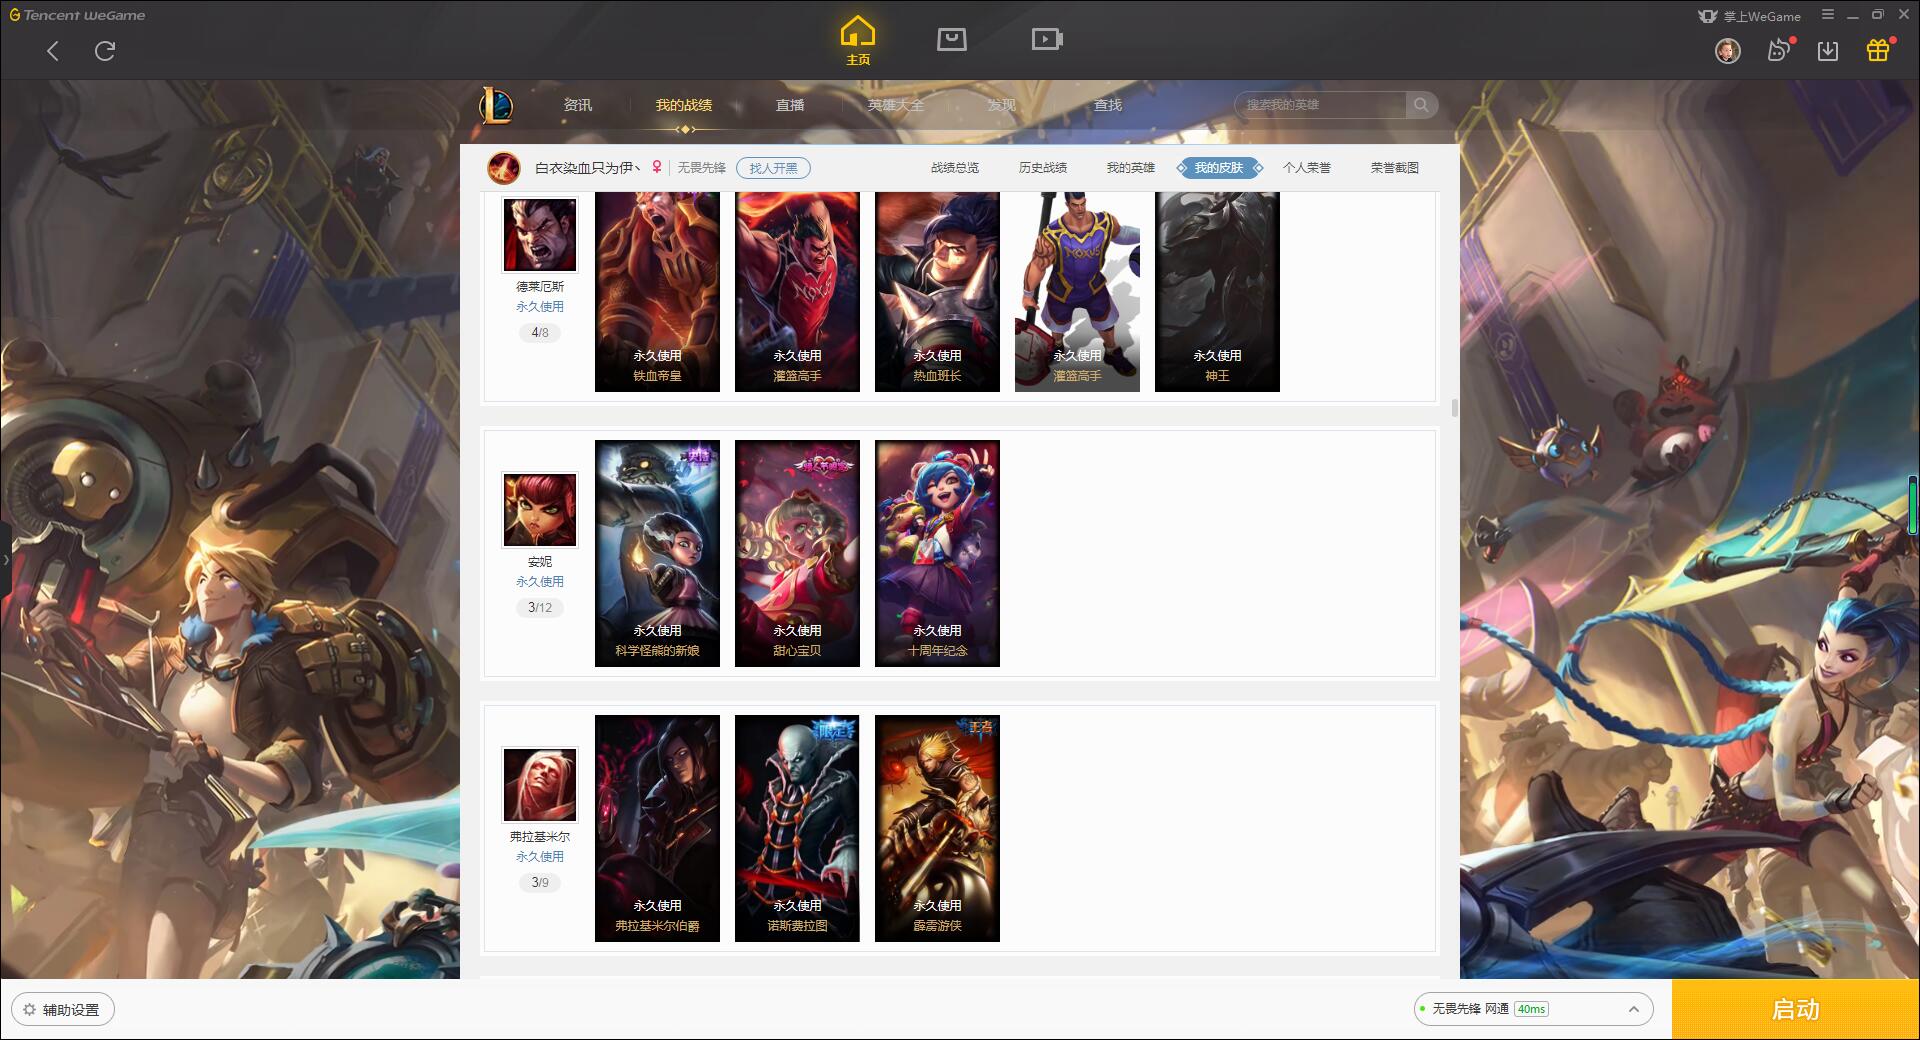Open 科学怪熊的新娘 skin card

[657, 553]
